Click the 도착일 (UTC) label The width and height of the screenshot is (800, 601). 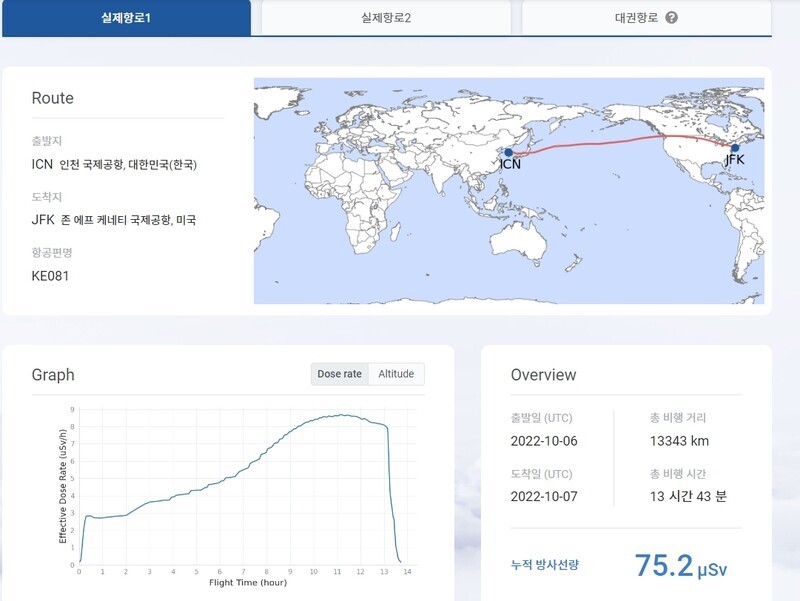541,474
